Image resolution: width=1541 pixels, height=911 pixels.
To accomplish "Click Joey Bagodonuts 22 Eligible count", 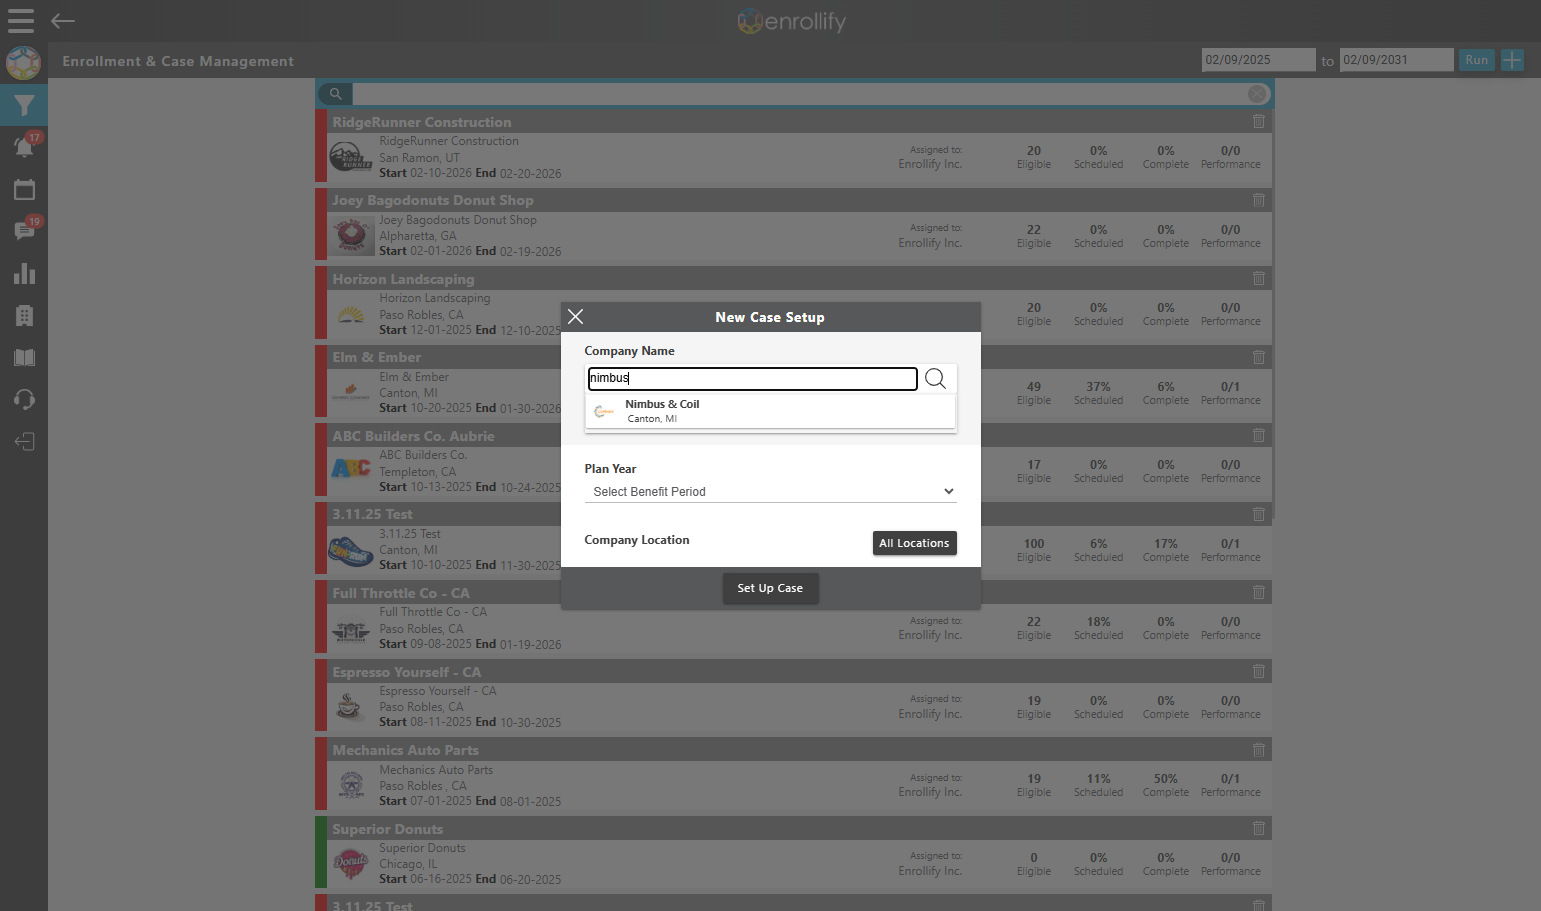I will click(1034, 236).
